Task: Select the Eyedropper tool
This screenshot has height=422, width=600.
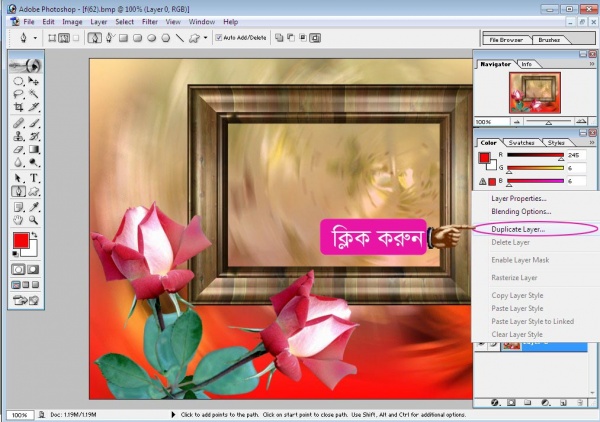Action: (x=34, y=207)
